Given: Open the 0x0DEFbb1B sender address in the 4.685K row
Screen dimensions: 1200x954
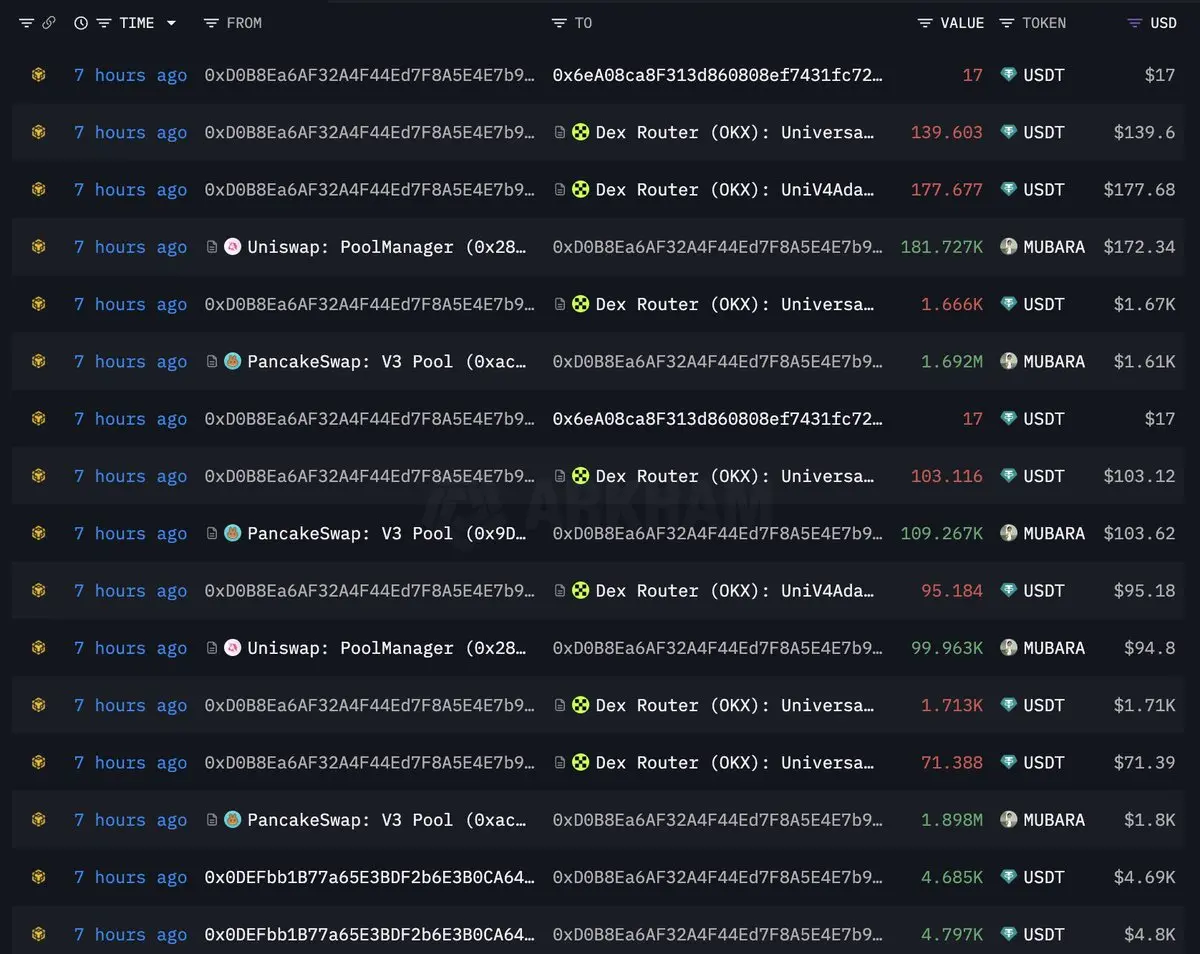Looking at the screenshot, I should coord(369,877).
